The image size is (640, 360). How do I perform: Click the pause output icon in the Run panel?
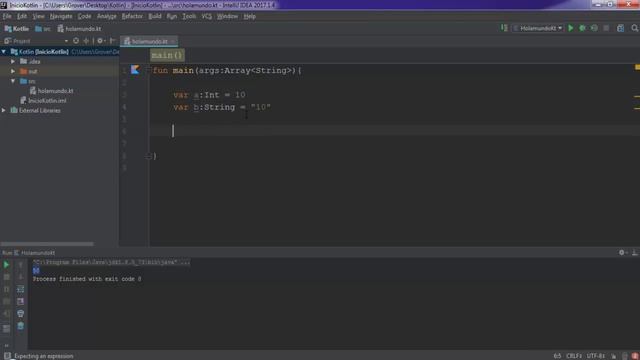tap(7, 289)
